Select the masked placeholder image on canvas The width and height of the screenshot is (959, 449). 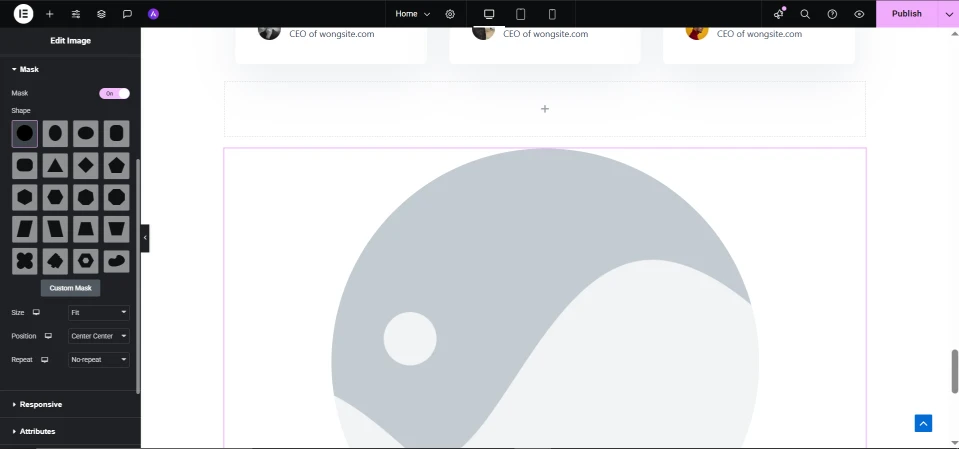click(545, 298)
